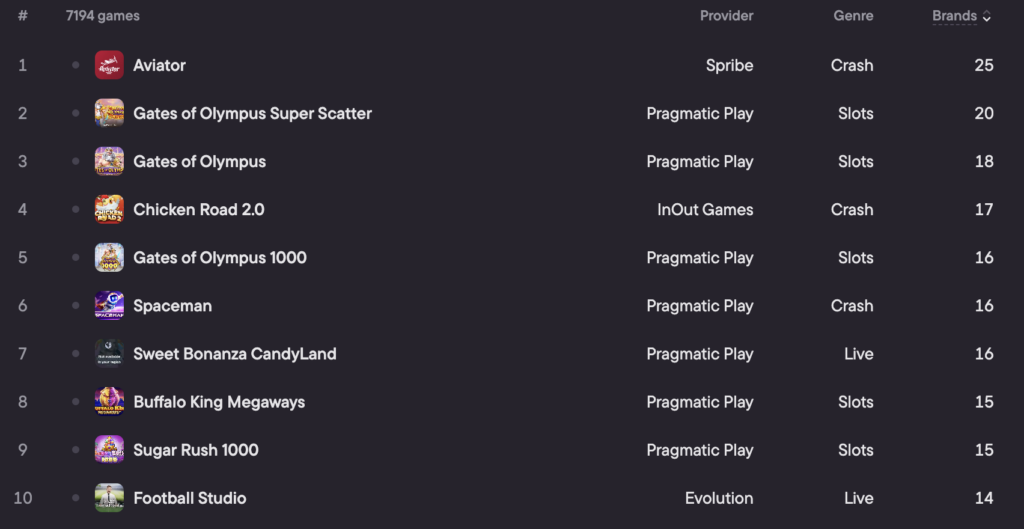
Task: Select the Football Studio game thumbnail
Action: point(109,498)
